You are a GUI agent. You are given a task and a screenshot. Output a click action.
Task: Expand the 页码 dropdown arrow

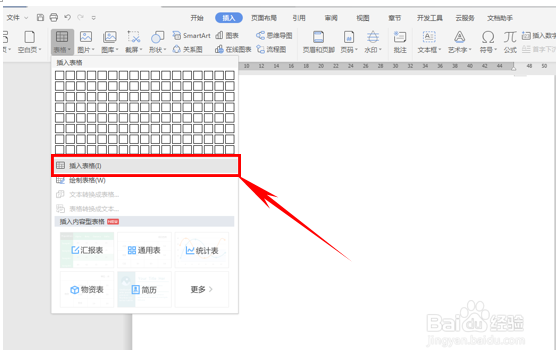[356, 50]
